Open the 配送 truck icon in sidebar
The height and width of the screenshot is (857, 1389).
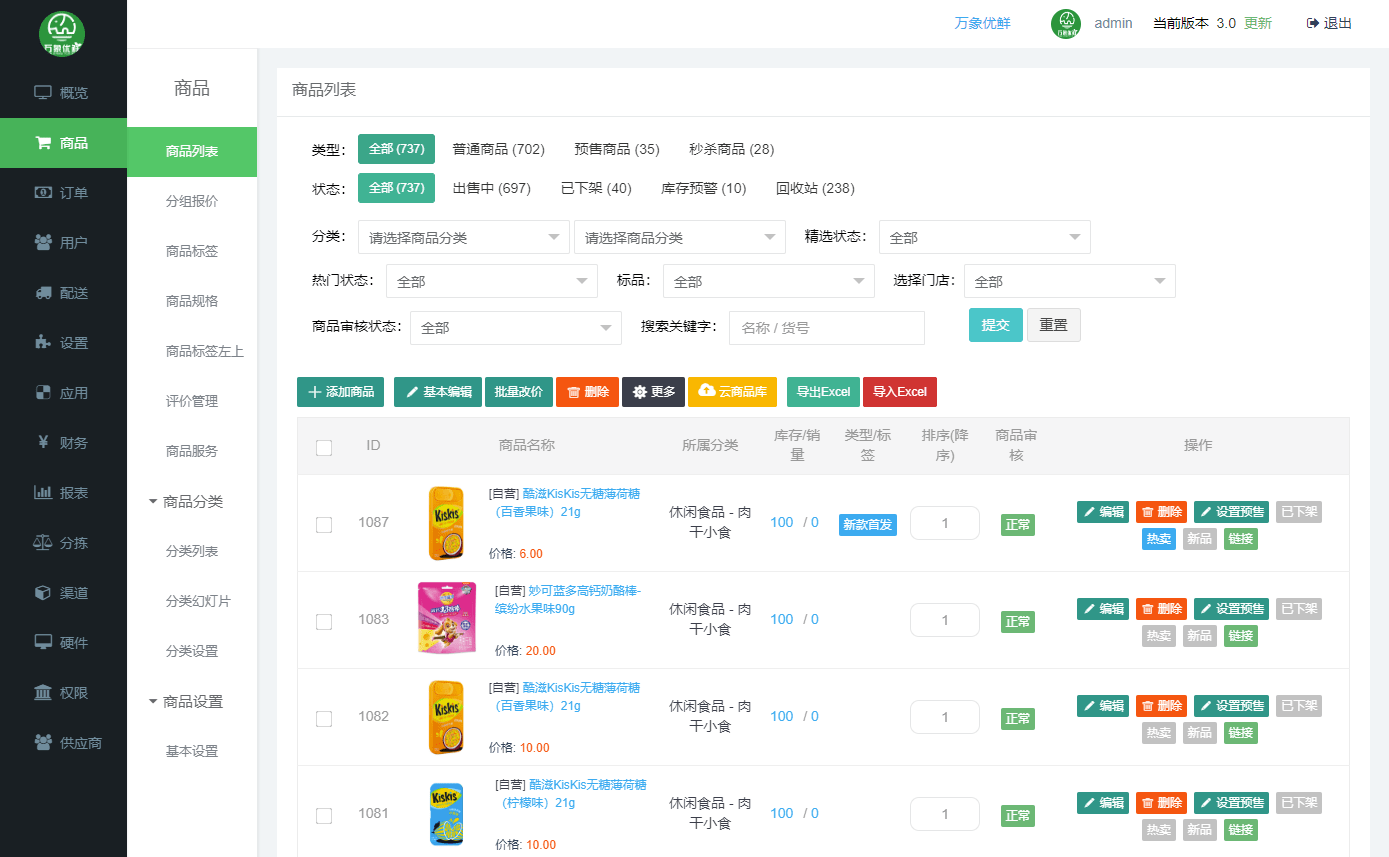pyautogui.click(x=43, y=293)
